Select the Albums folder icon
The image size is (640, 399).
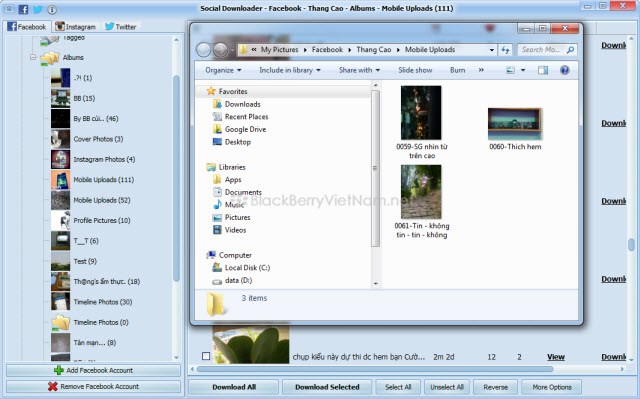(50, 58)
